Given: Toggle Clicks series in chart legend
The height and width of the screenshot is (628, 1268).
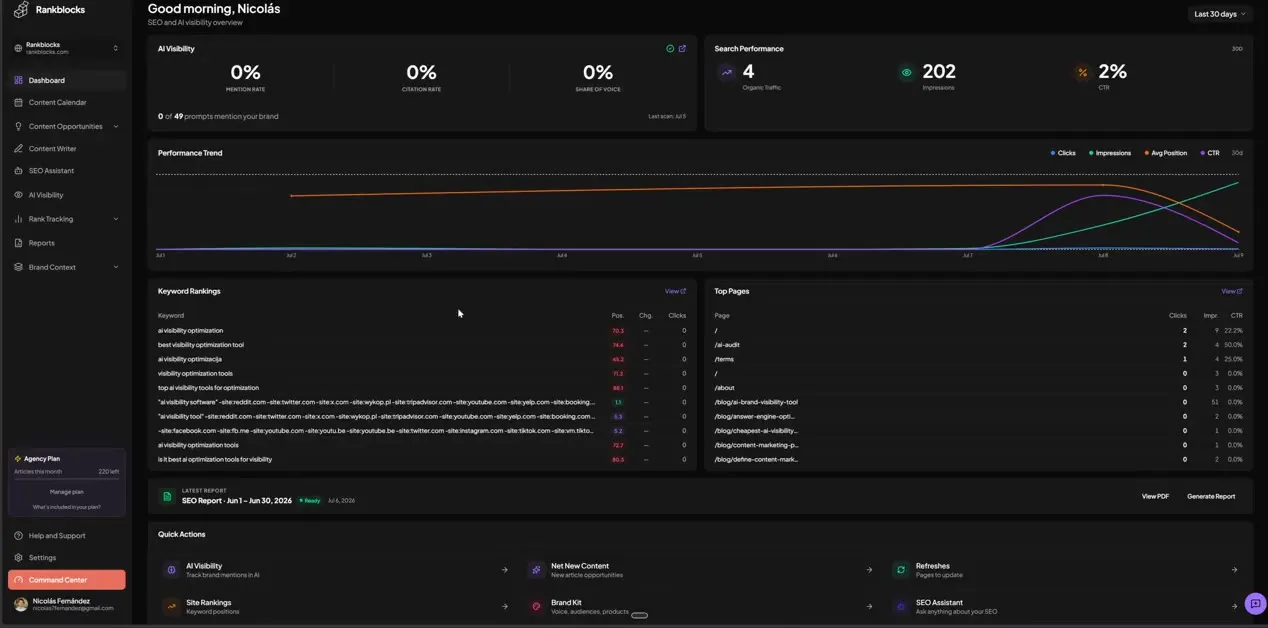Looking at the screenshot, I should point(1063,153).
